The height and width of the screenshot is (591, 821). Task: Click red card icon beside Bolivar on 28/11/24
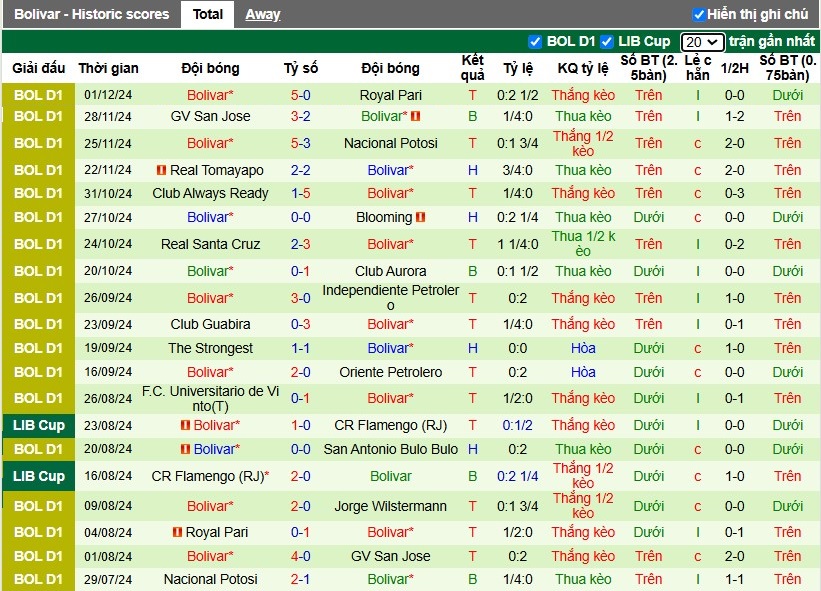[x=416, y=116]
